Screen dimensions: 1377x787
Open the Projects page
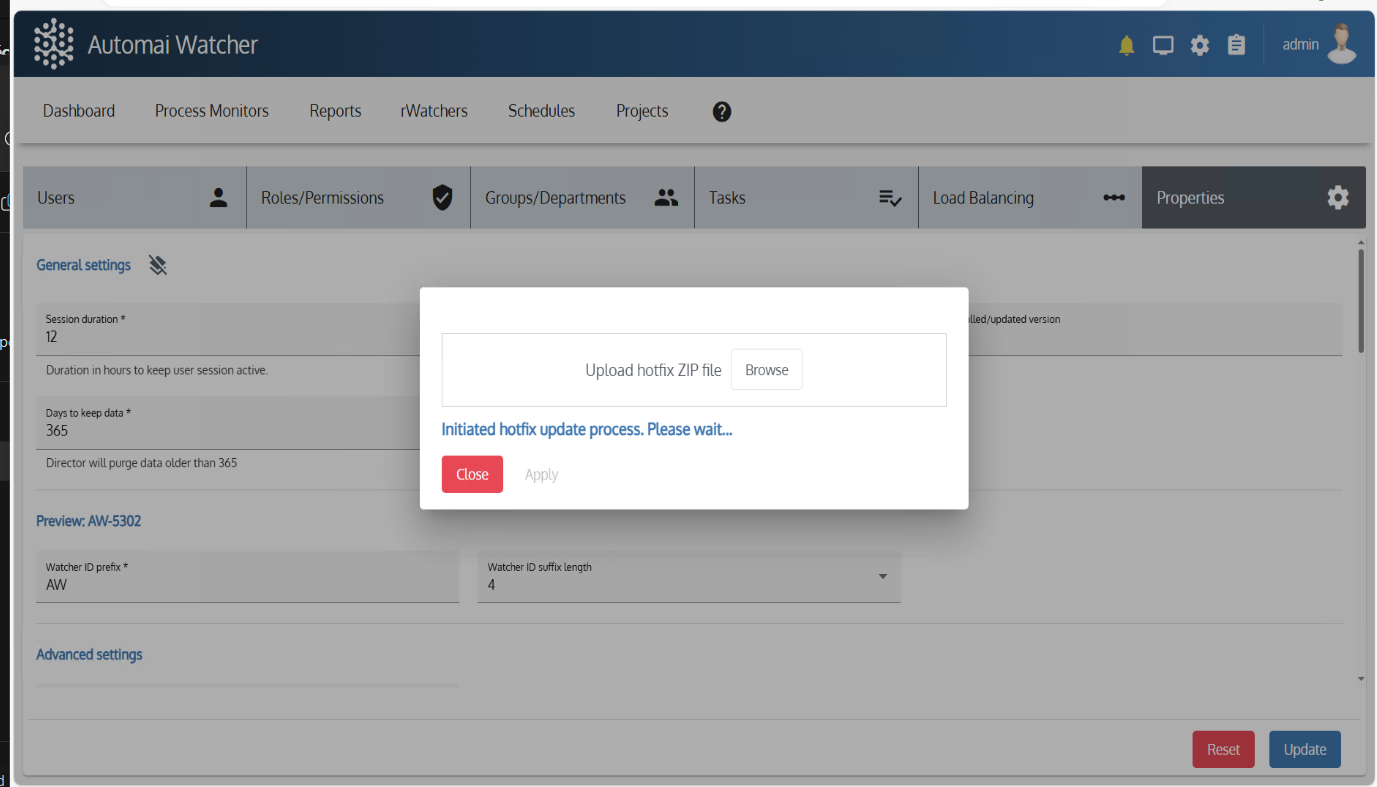[x=642, y=111]
